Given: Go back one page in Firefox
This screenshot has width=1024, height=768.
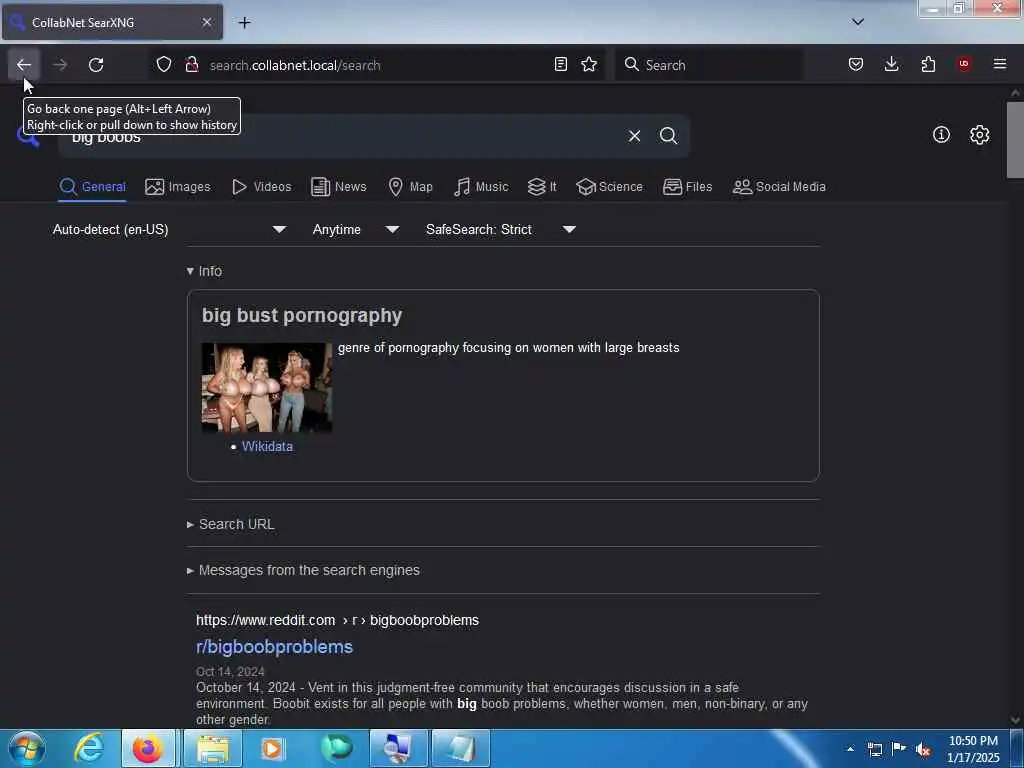Looking at the screenshot, I should (x=24, y=65).
